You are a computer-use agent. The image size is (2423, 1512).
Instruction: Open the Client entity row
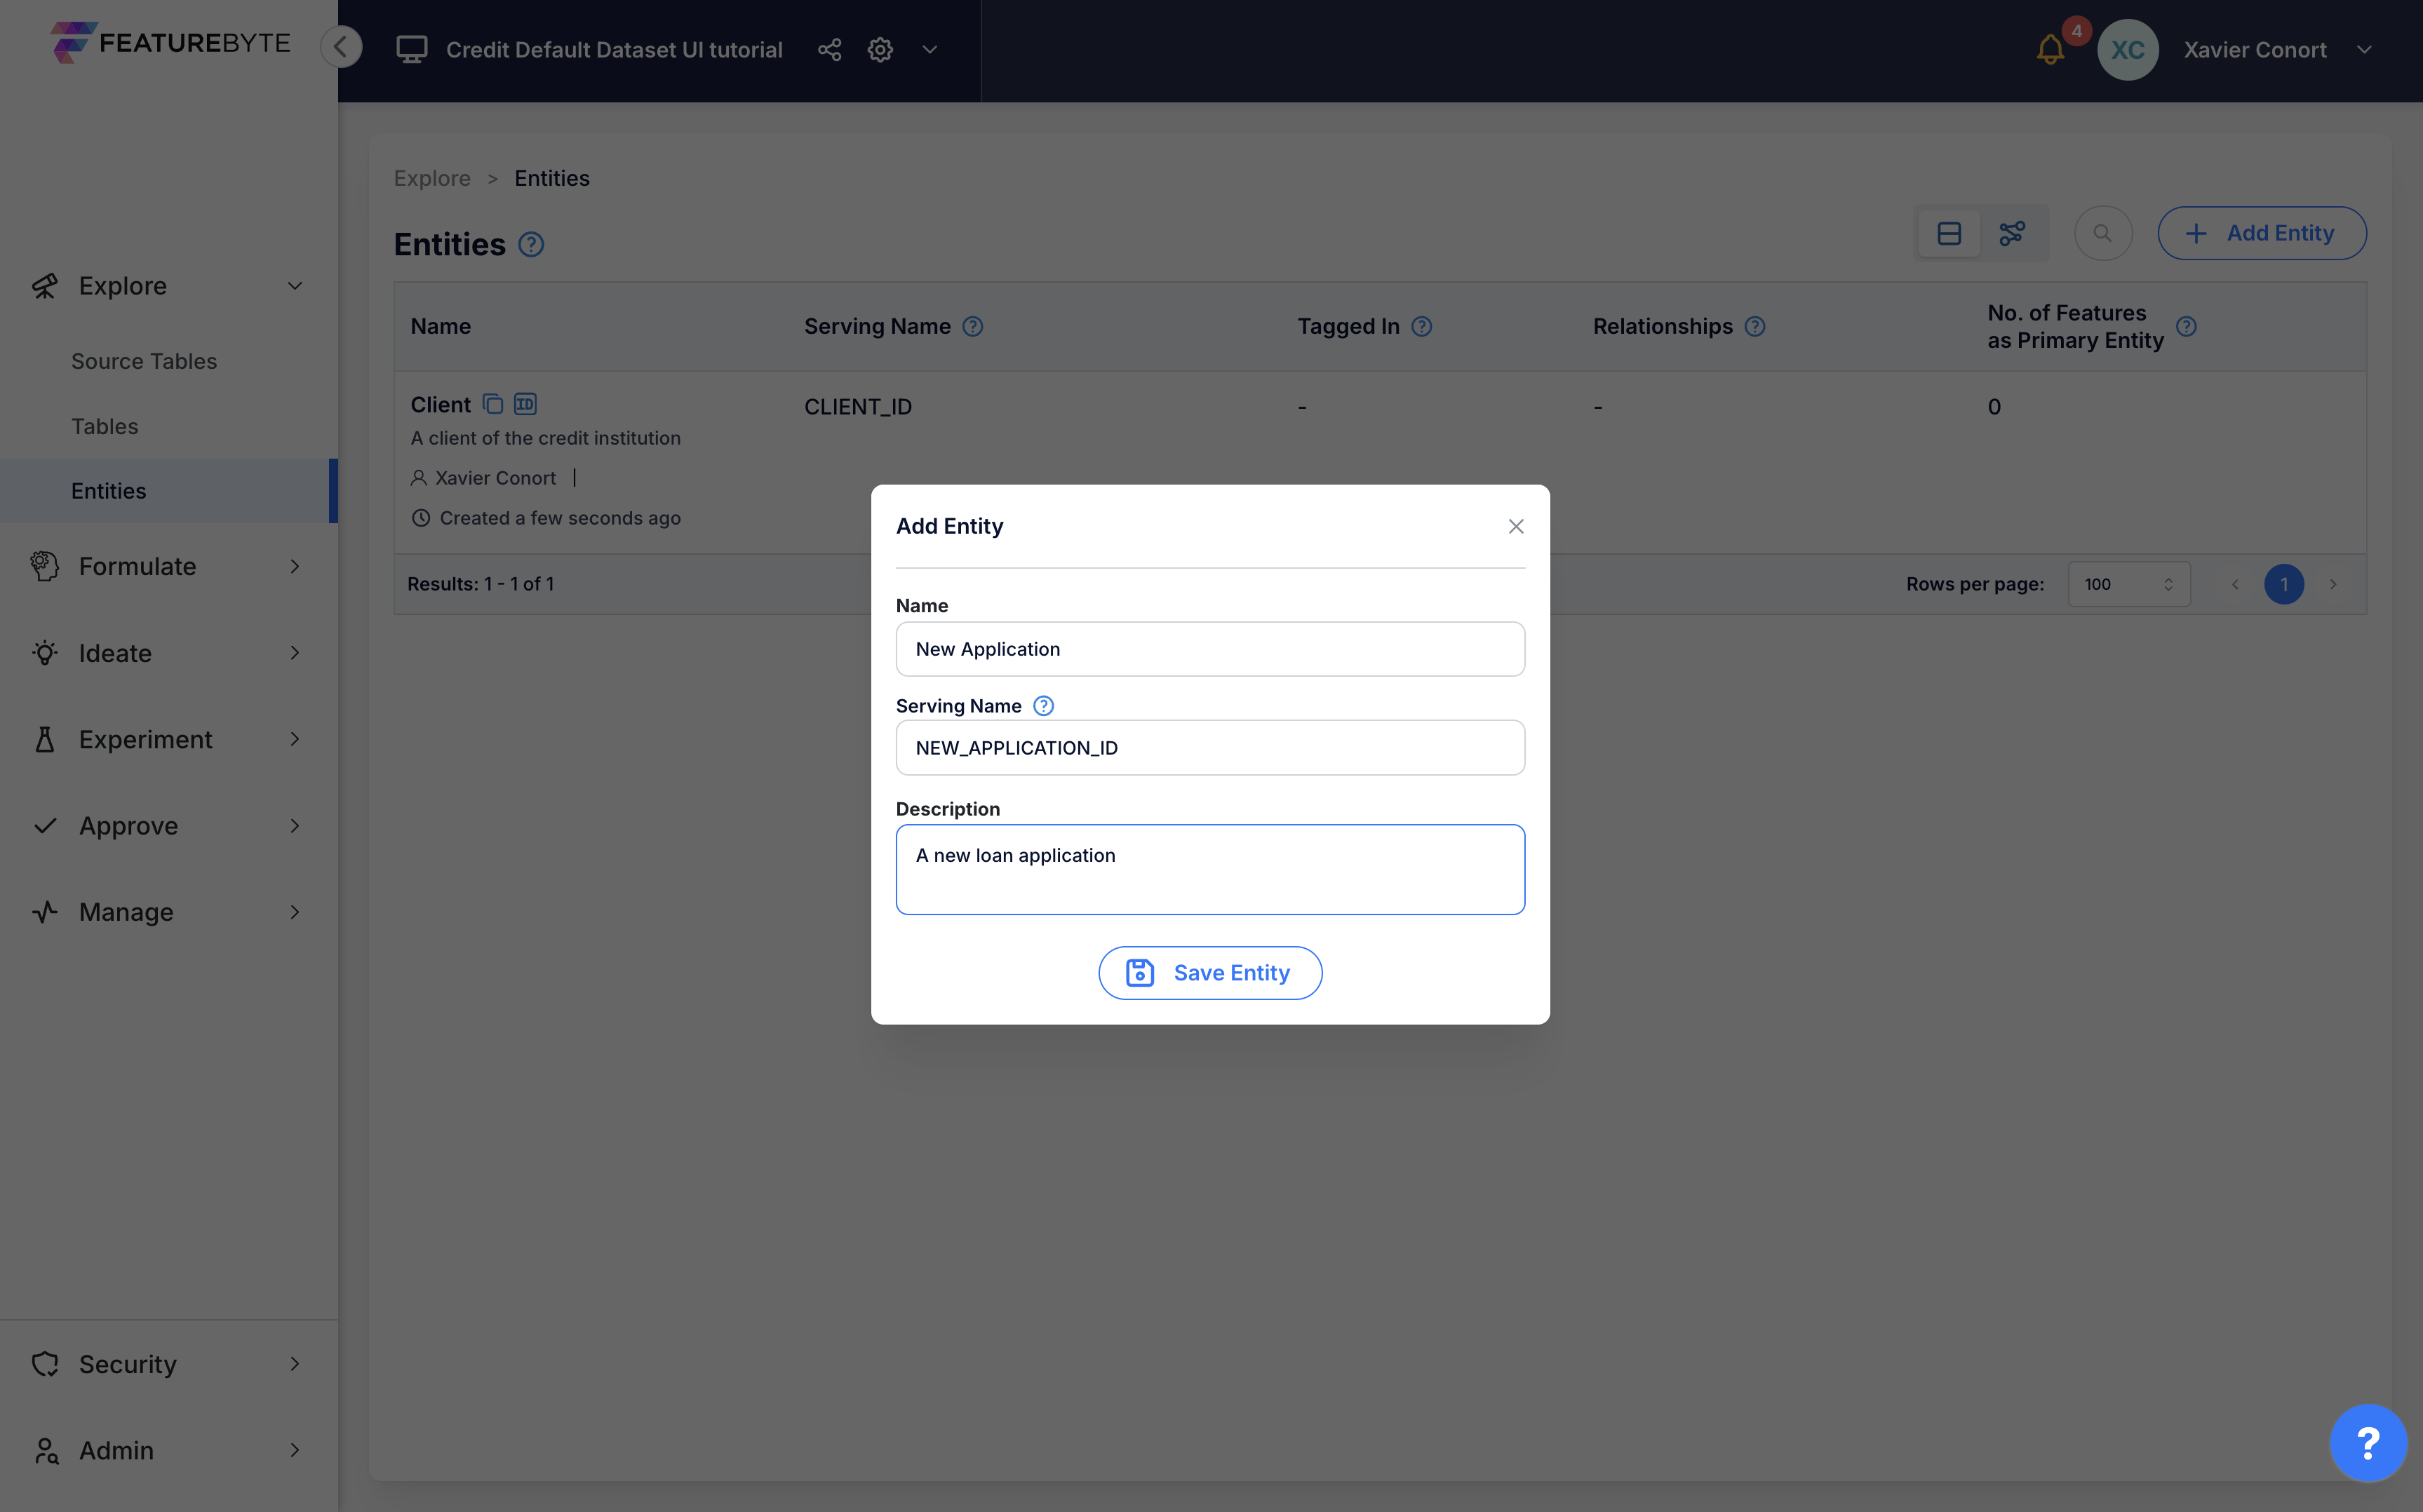click(x=1380, y=462)
